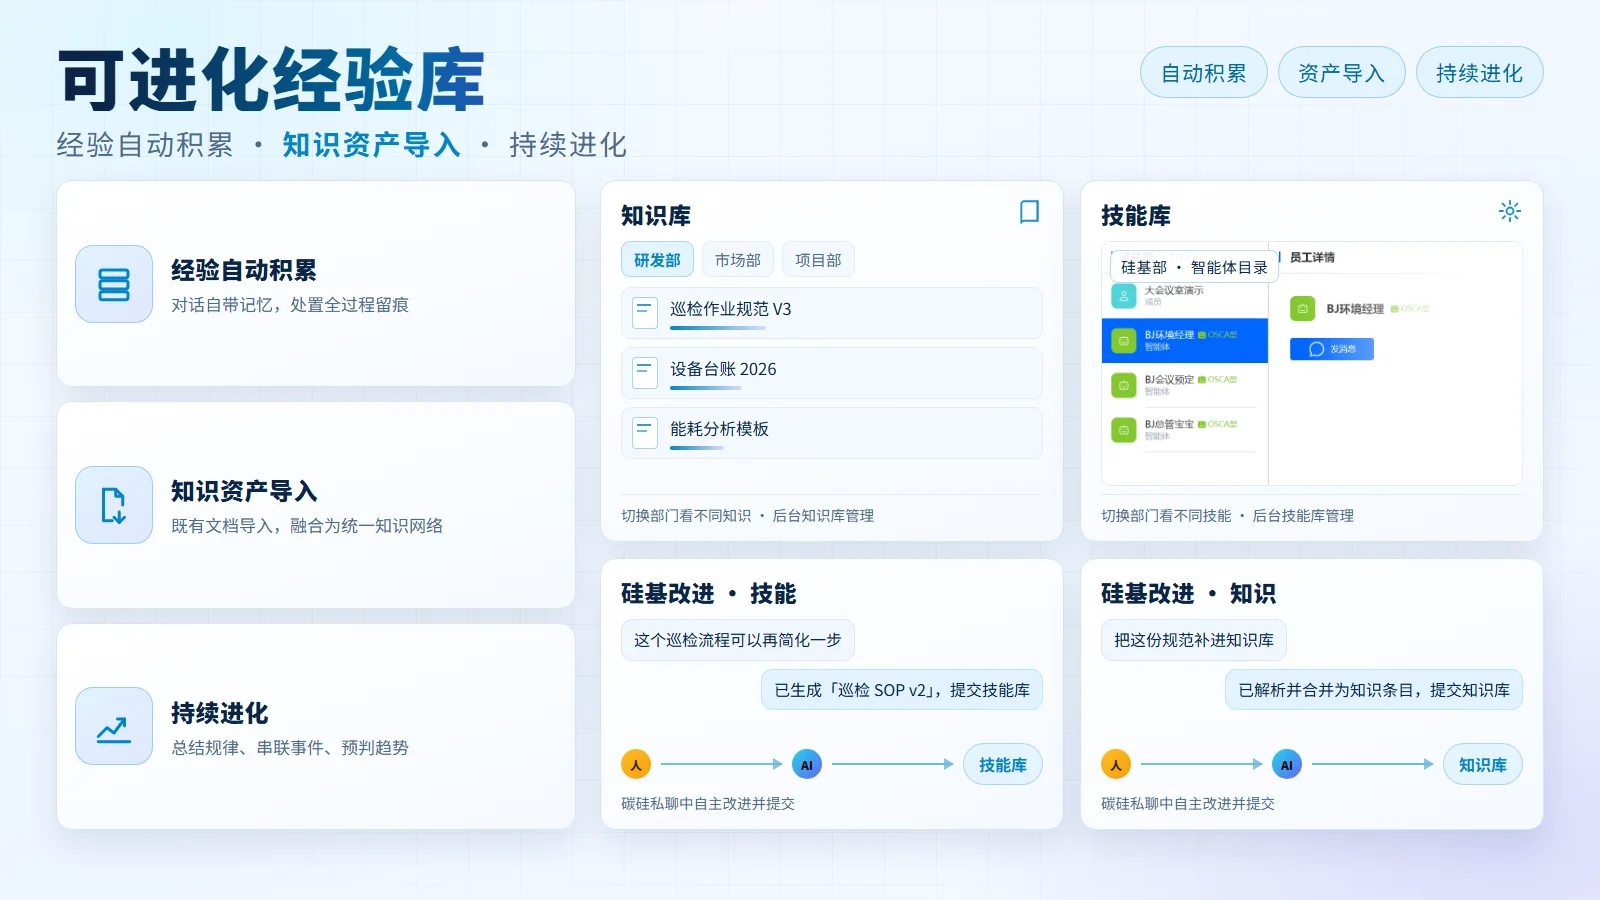The image size is (1600, 900).
Task: Click the 持续进化 pill at top right
Action: tap(1480, 73)
